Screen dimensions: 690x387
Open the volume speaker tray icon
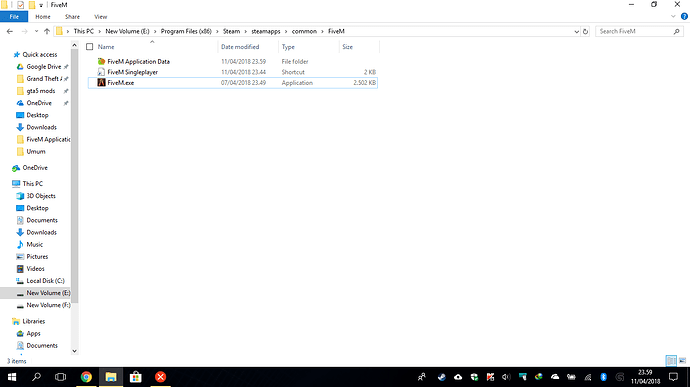(x=506, y=377)
